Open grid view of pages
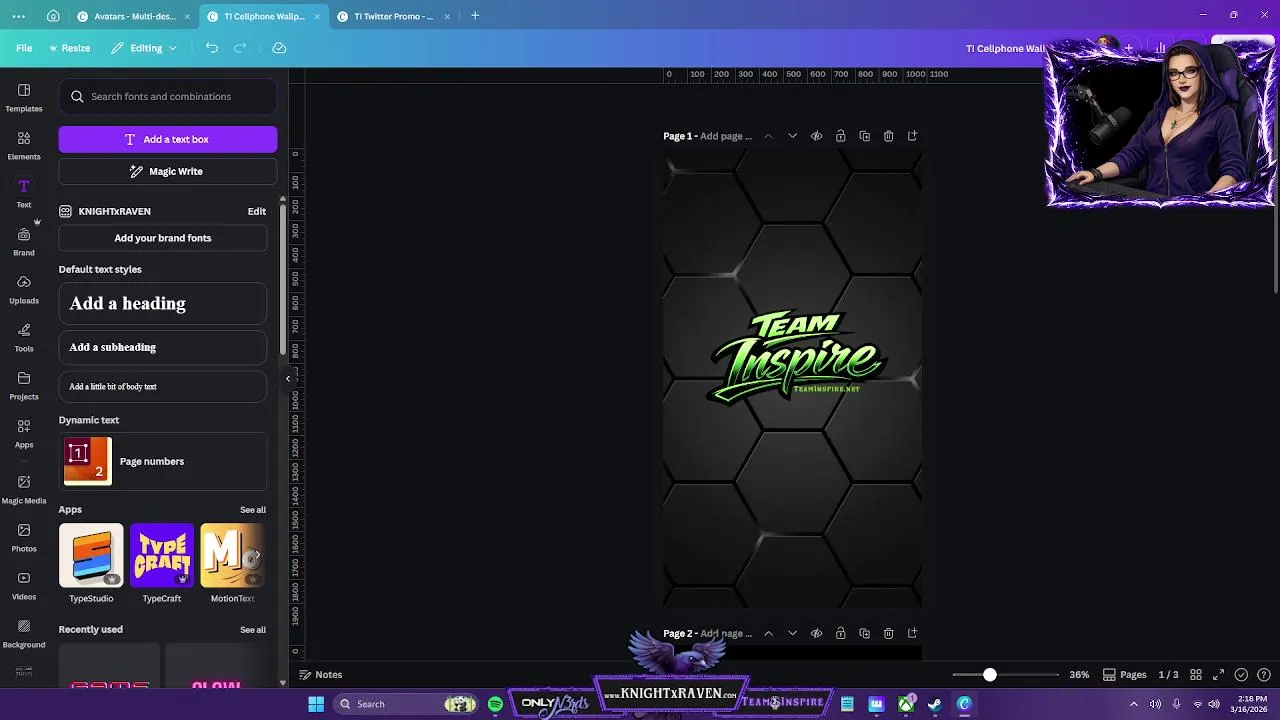Viewport: 1280px width, 720px height. coord(1195,675)
